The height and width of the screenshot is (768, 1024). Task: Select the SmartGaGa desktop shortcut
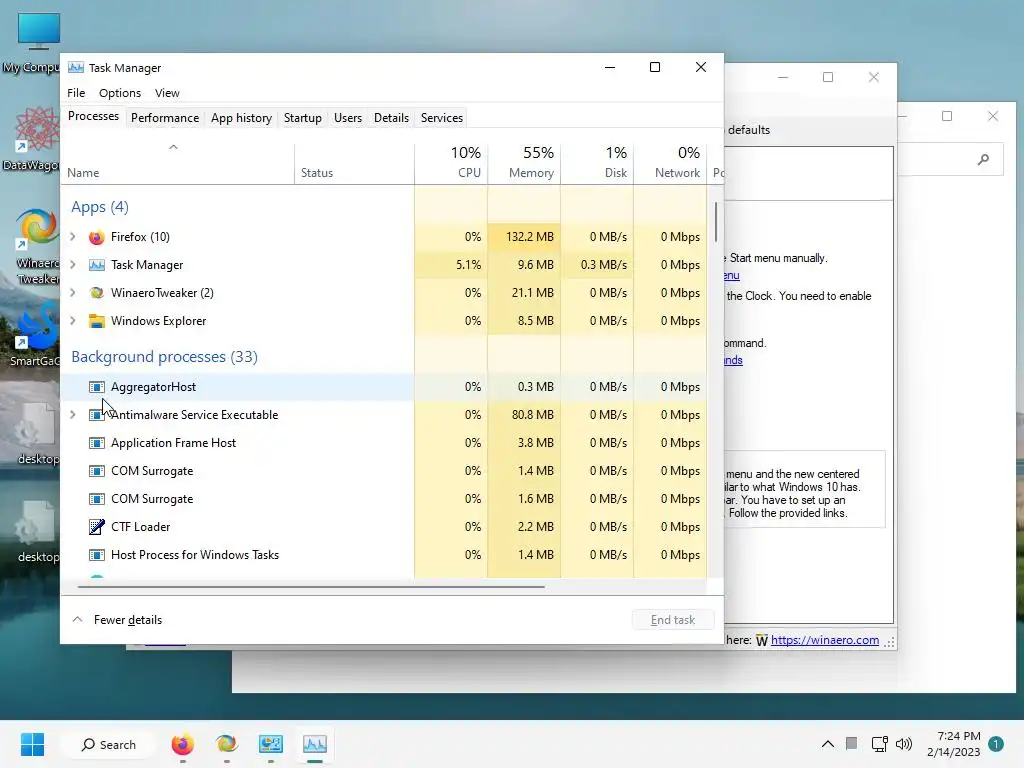point(36,334)
